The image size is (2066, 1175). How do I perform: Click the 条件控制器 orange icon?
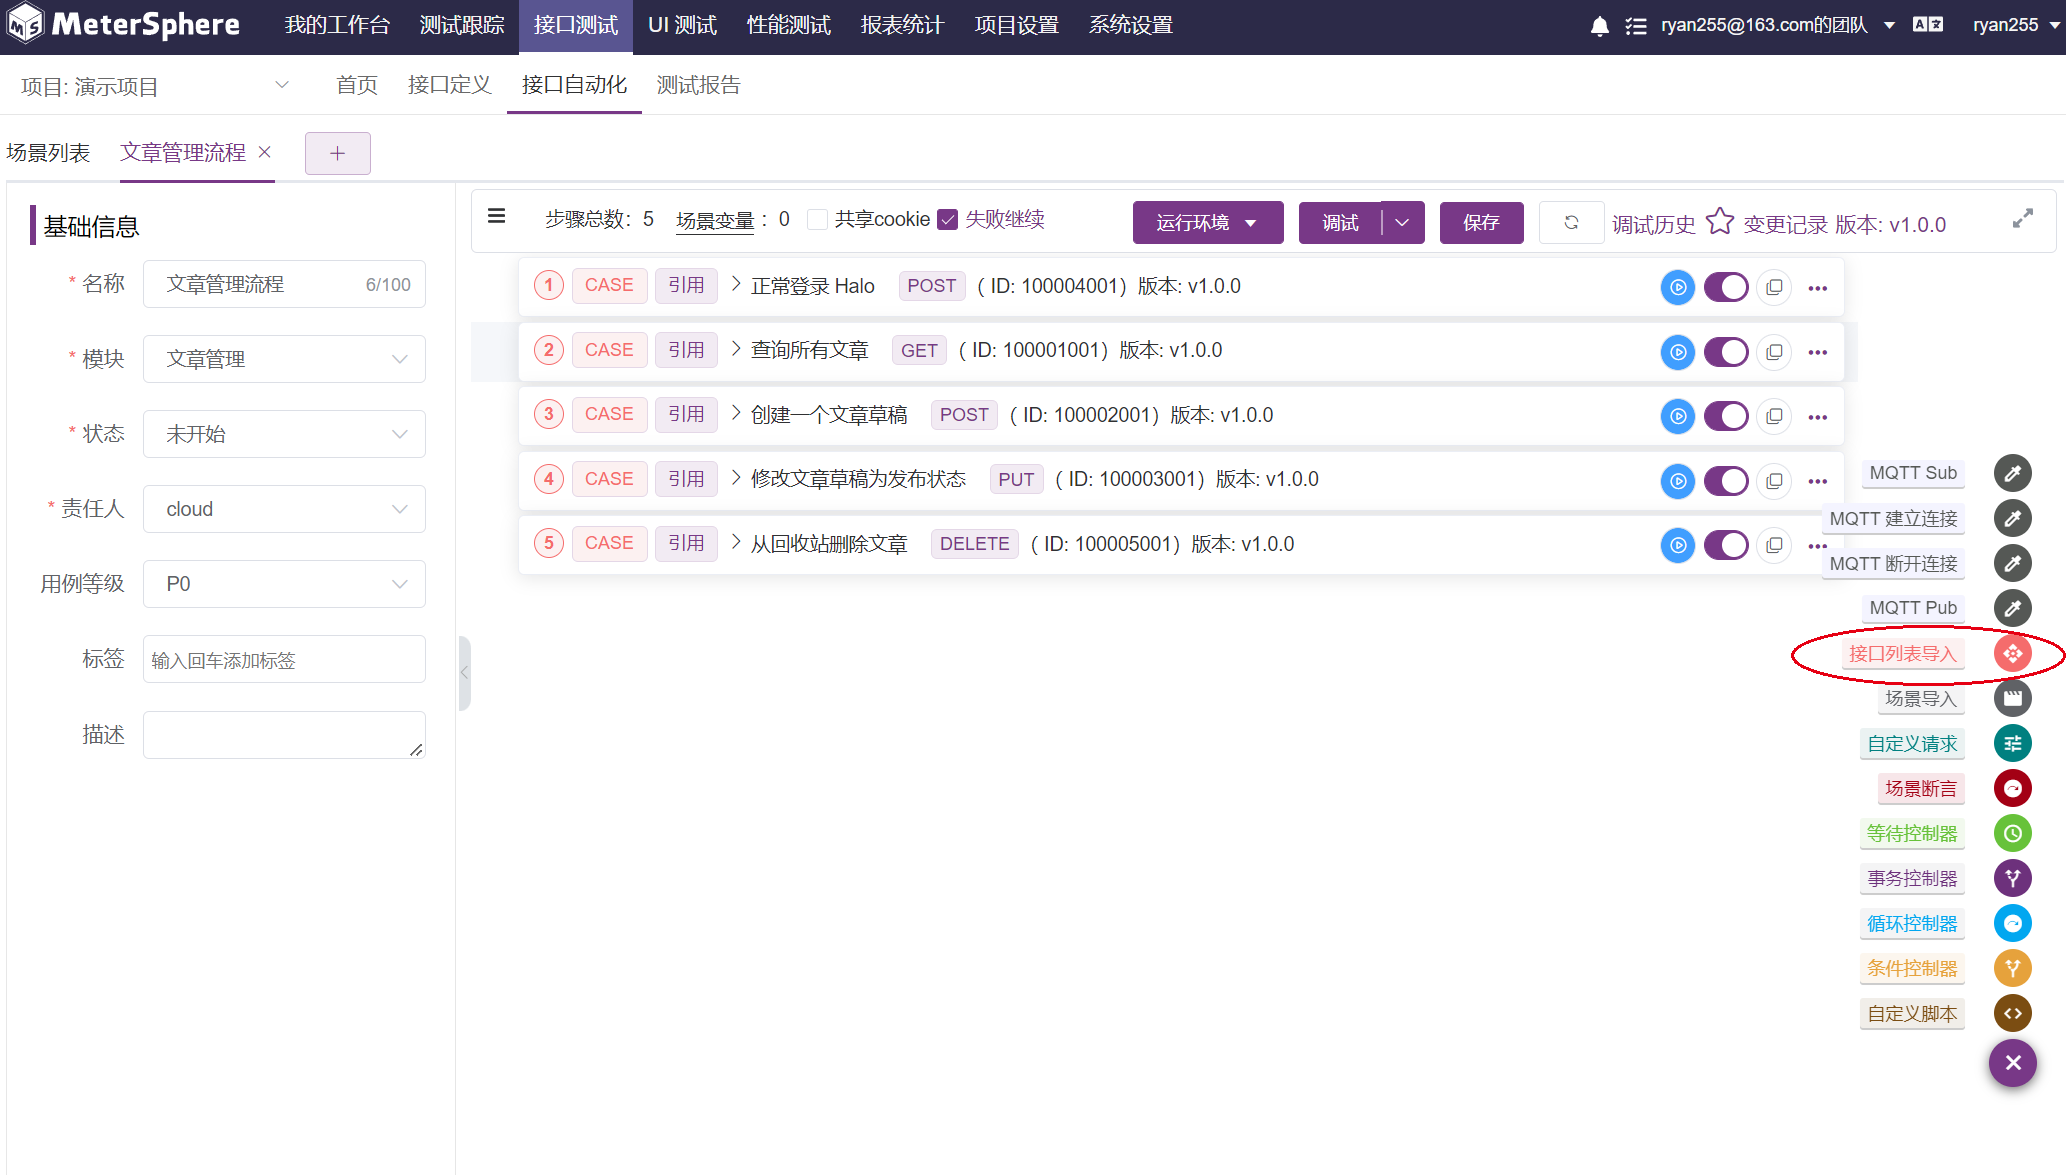pyautogui.click(x=2012, y=968)
